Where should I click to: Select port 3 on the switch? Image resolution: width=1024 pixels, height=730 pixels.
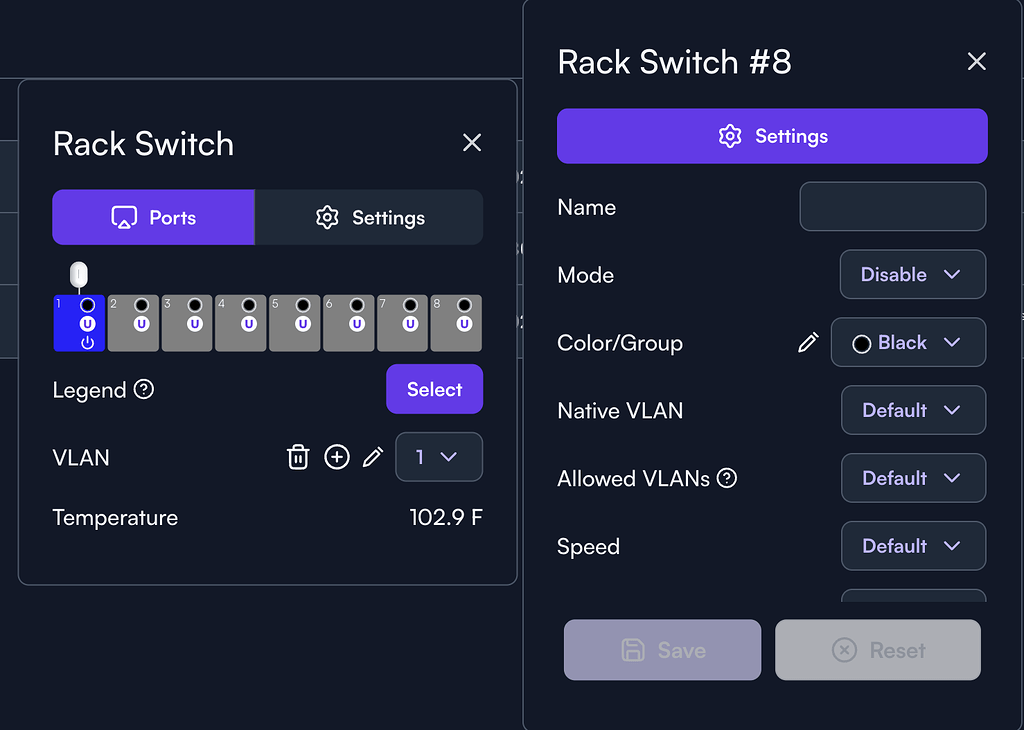point(187,322)
